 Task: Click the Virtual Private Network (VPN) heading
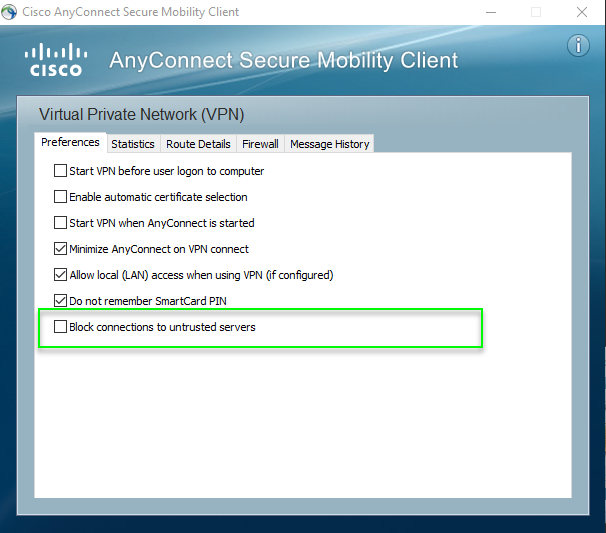click(141, 114)
